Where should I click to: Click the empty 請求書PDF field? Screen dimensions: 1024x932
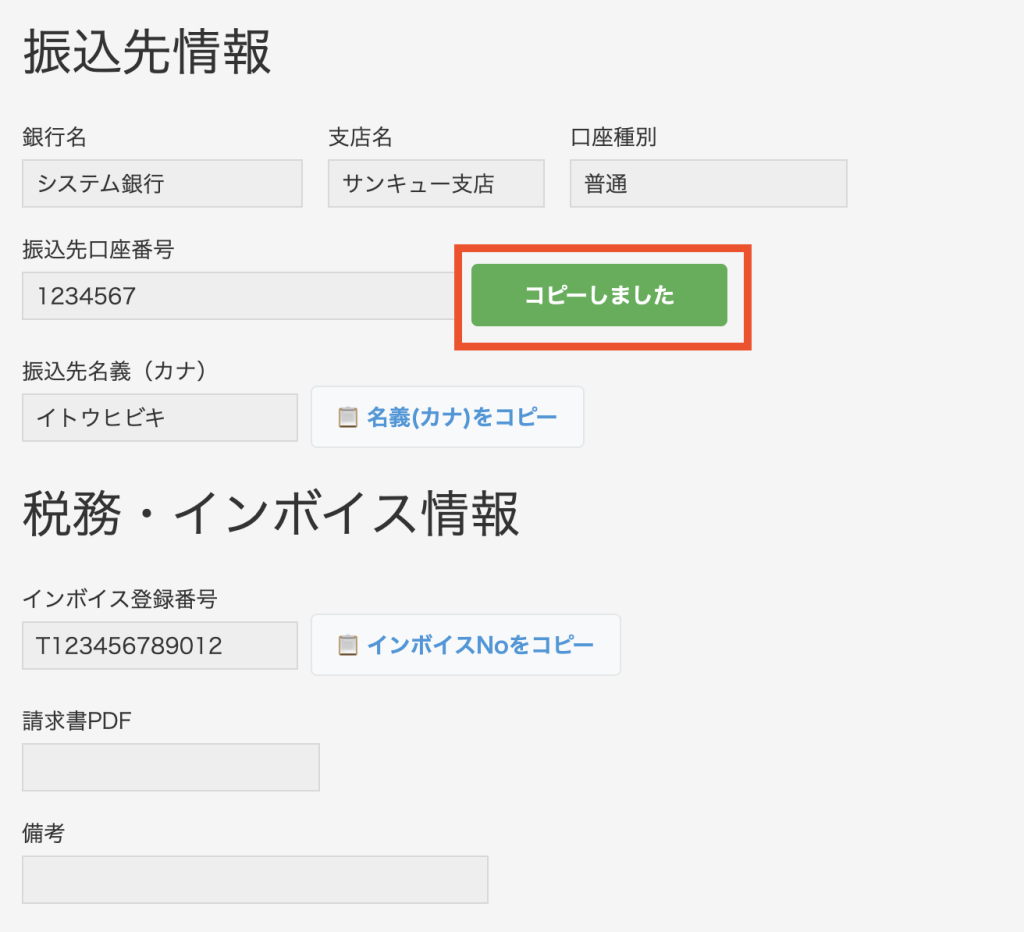[x=170, y=767]
